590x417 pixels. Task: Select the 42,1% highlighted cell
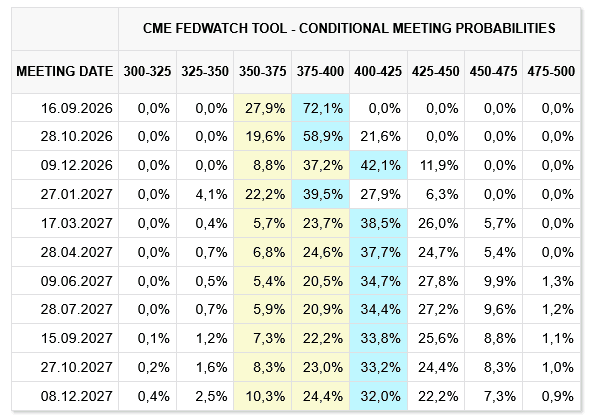click(x=379, y=165)
